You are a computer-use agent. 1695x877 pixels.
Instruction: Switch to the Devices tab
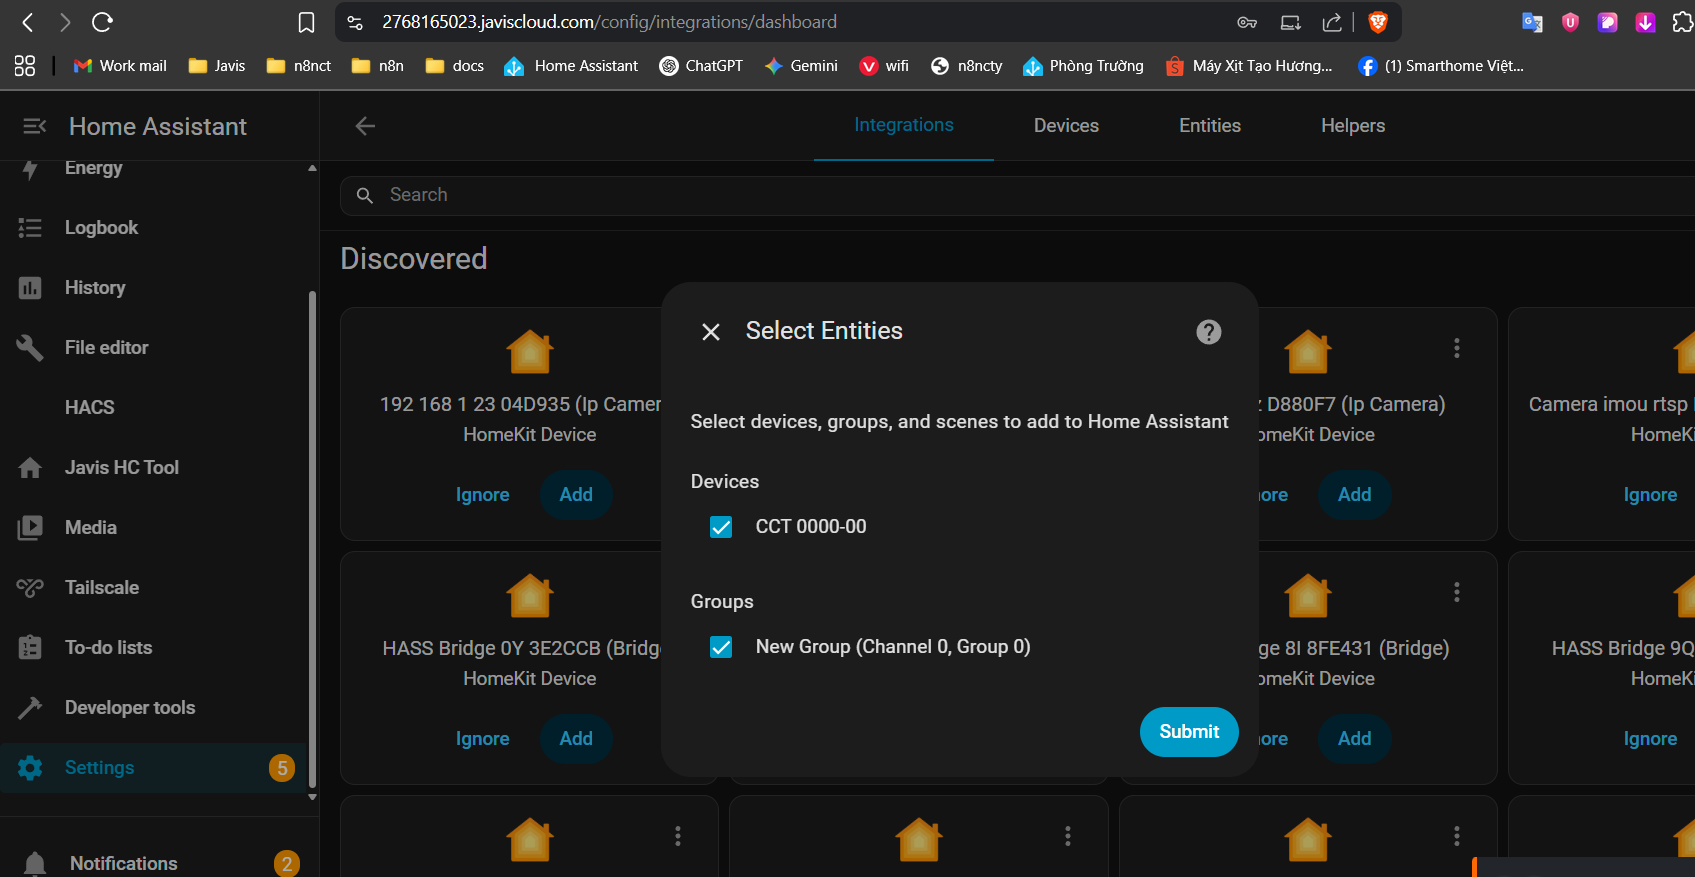click(1065, 126)
